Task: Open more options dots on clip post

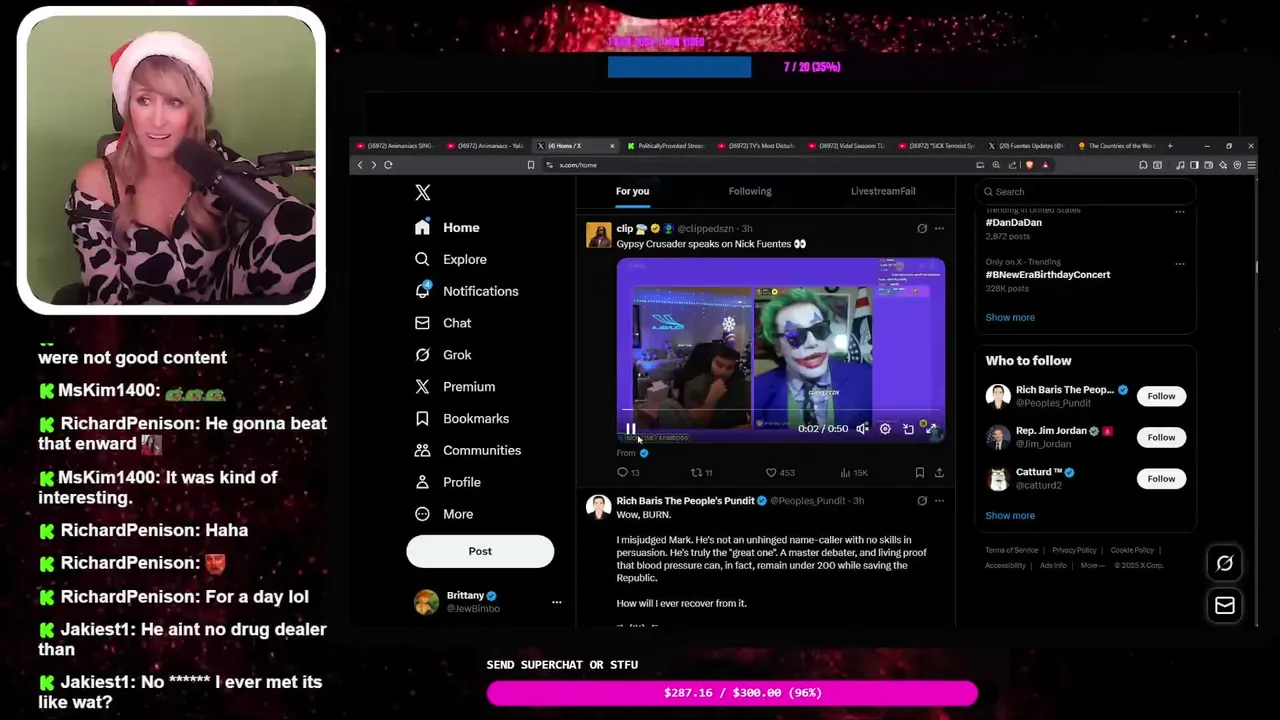Action: coord(939,229)
